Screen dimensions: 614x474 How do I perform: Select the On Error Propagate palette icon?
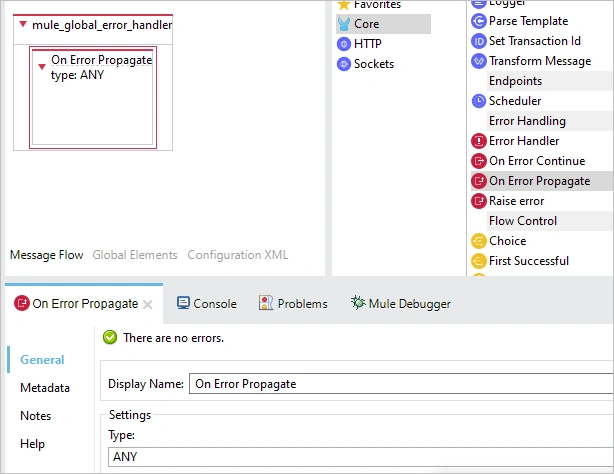click(479, 181)
